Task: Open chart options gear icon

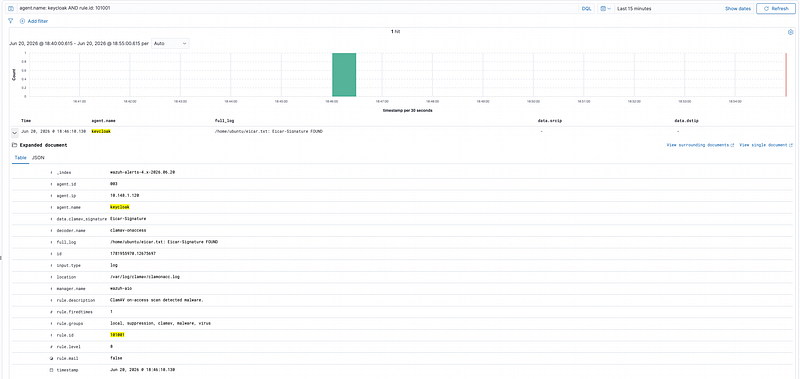Action: point(790,32)
